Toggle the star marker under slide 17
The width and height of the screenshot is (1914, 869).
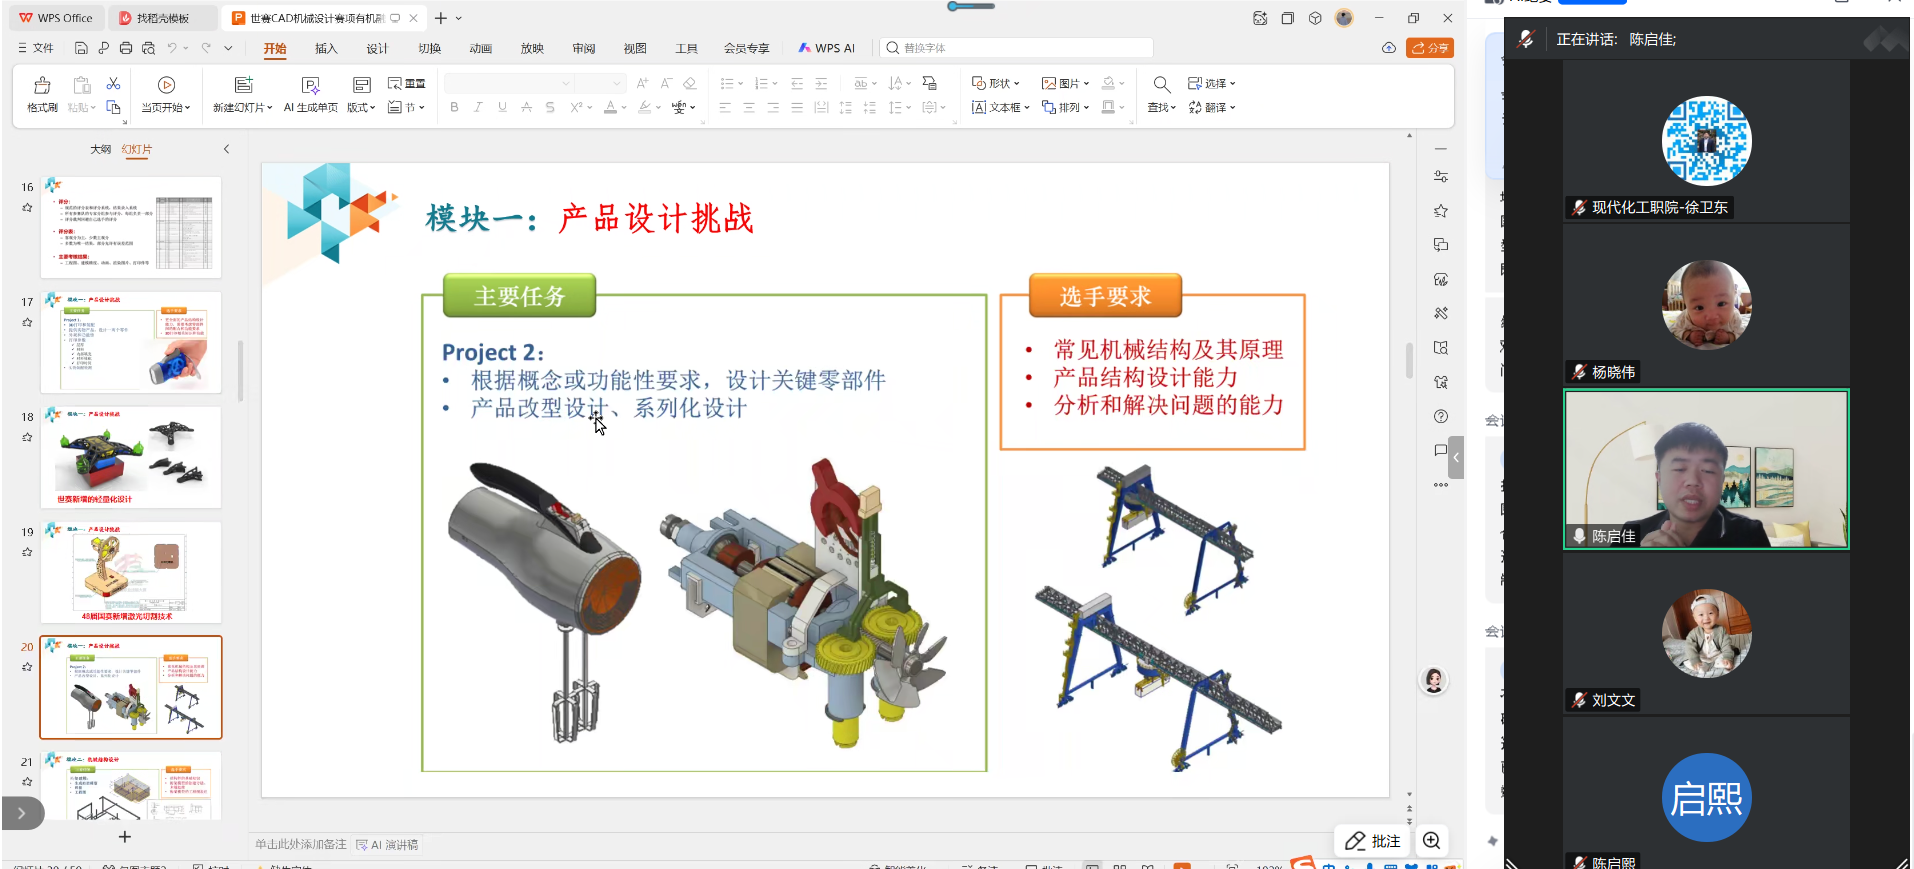coord(27,323)
